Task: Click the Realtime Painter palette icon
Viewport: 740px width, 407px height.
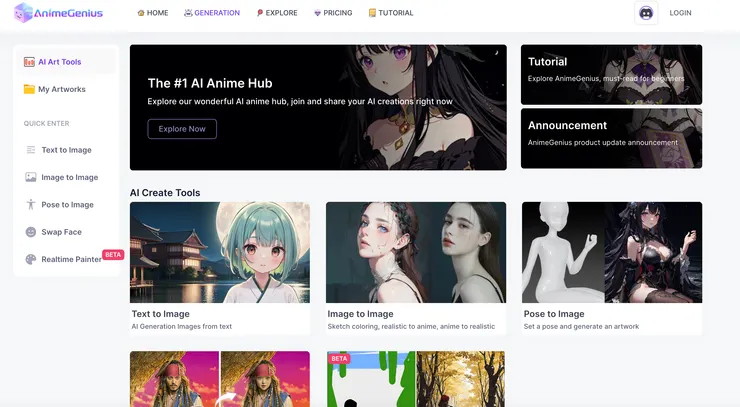Action: tap(31, 259)
